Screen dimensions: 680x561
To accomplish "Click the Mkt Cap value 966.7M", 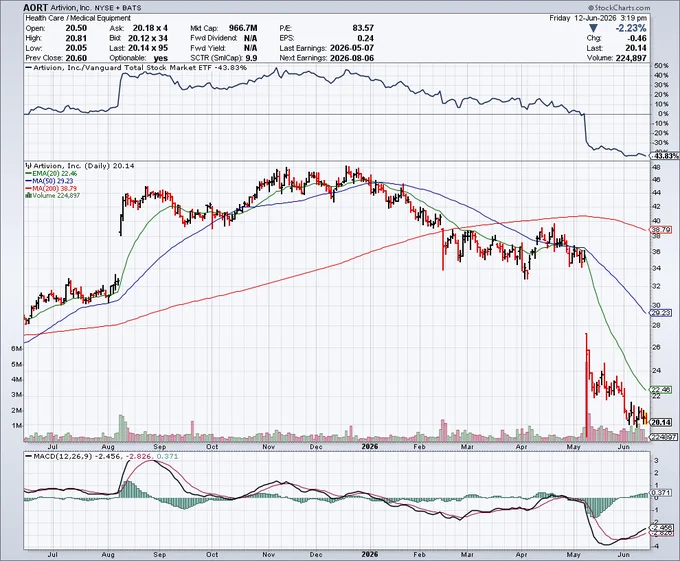I will [x=243, y=28].
